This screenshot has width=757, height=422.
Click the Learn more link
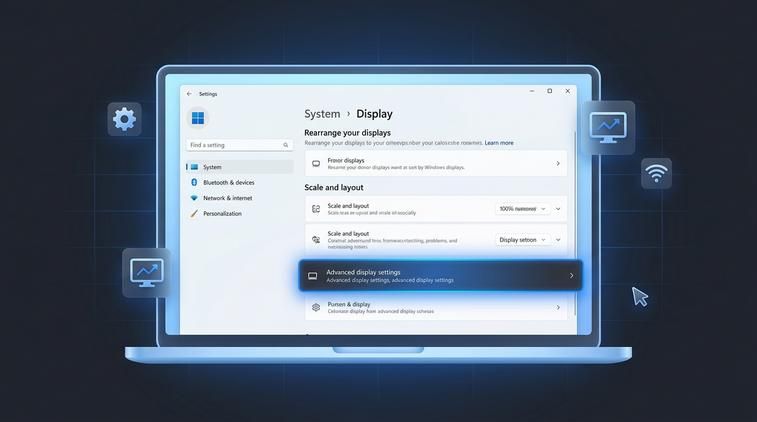[x=499, y=143]
